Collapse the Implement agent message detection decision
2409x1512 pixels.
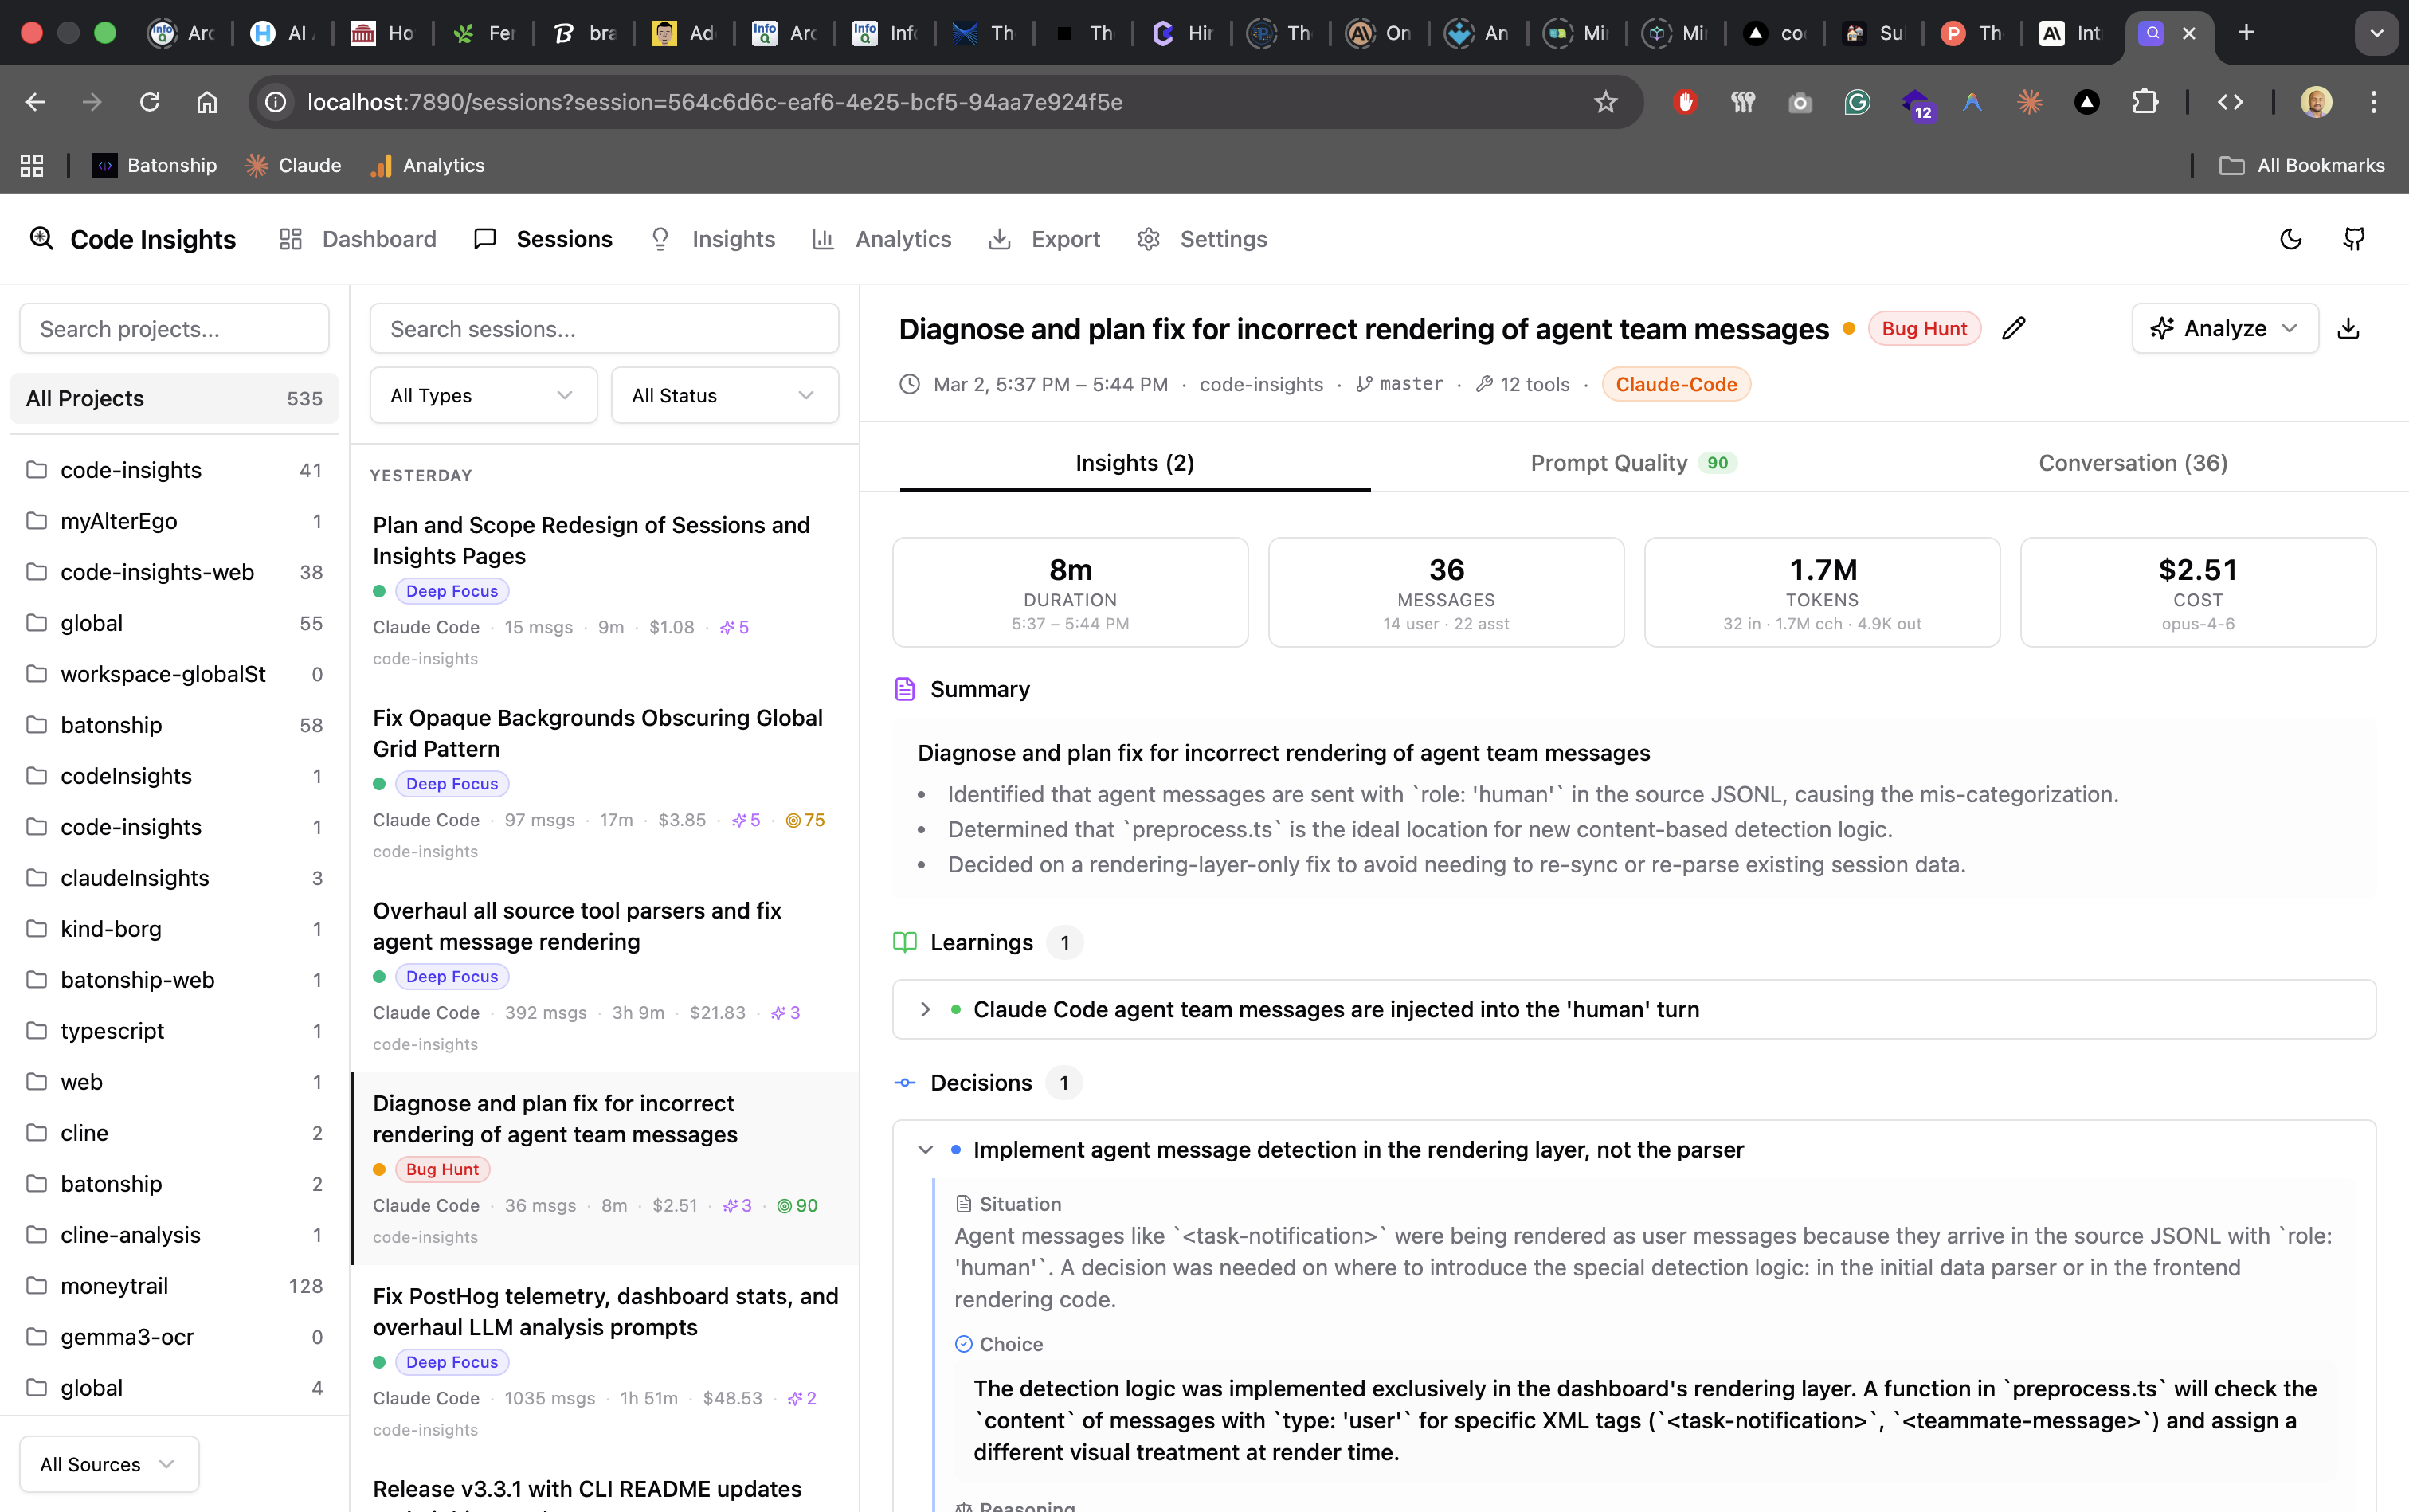point(925,1149)
